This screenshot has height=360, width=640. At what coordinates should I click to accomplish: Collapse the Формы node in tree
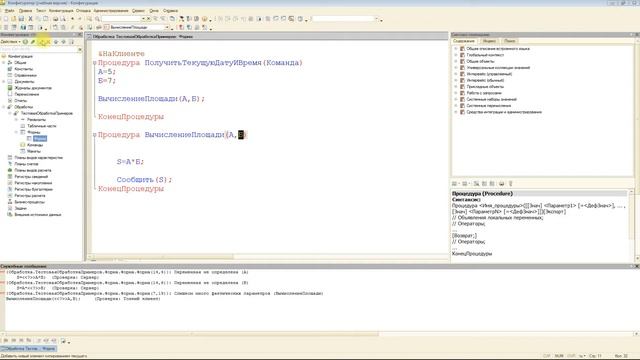[16, 132]
